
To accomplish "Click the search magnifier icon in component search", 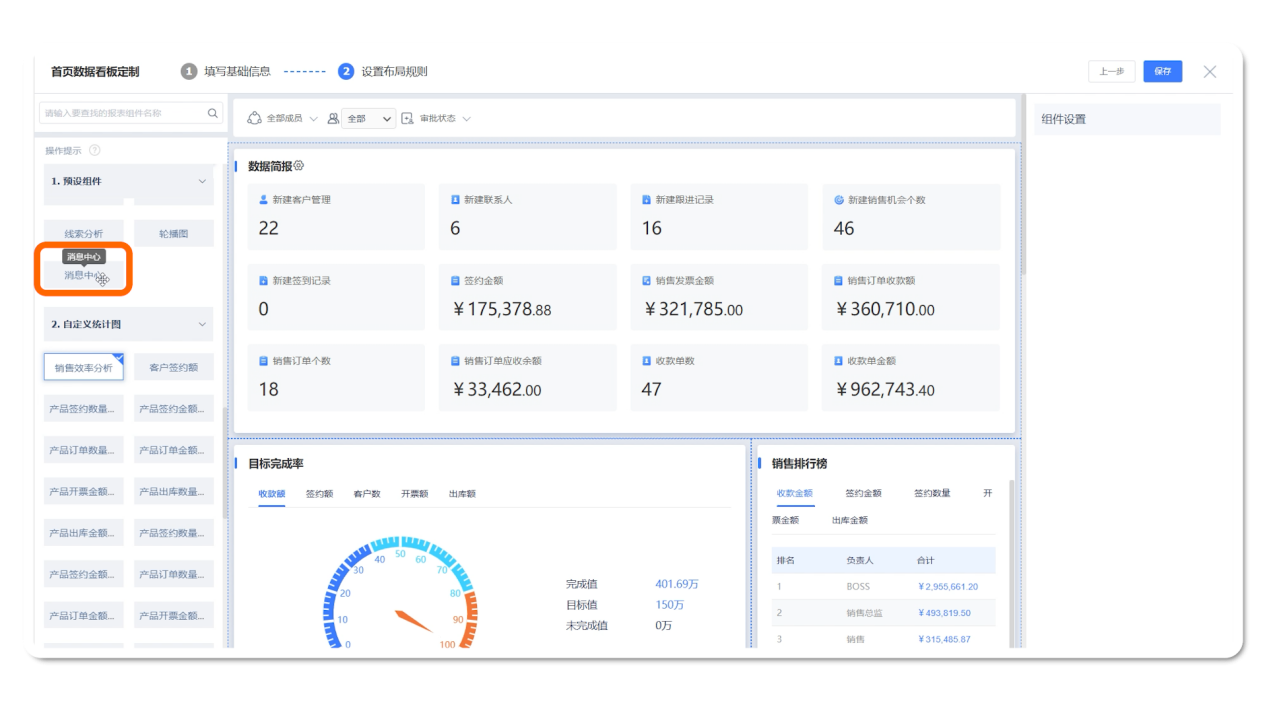I will coord(212,114).
